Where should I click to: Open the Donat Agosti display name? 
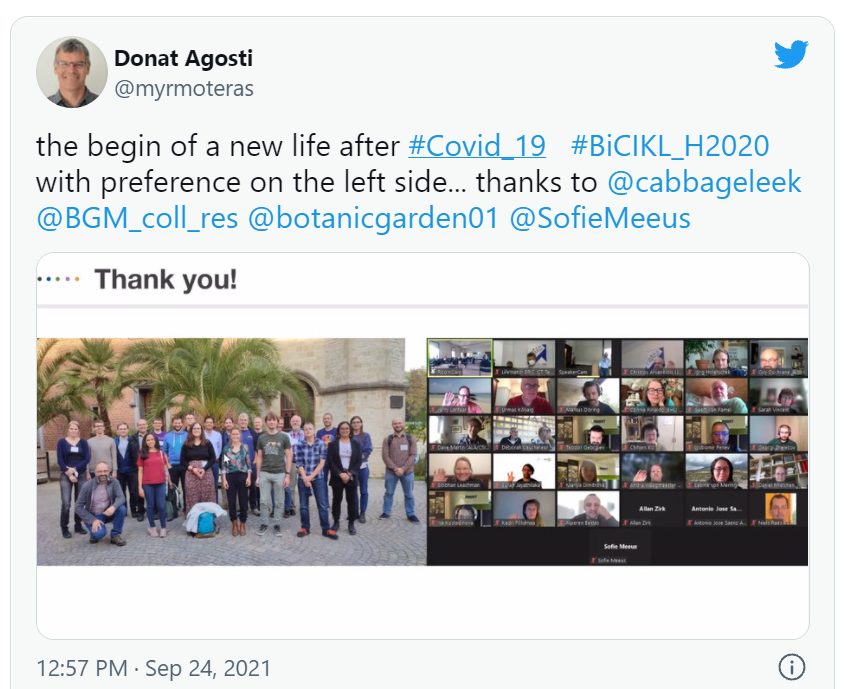click(183, 58)
